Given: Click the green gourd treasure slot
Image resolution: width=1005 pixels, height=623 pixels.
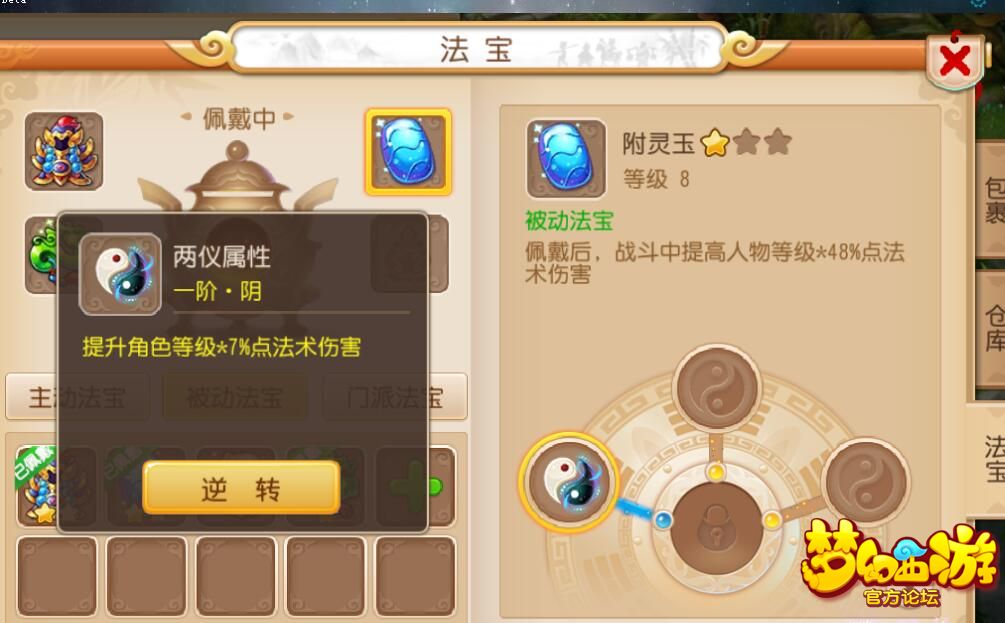Looking at the screenshot, I should click(41, 254).
